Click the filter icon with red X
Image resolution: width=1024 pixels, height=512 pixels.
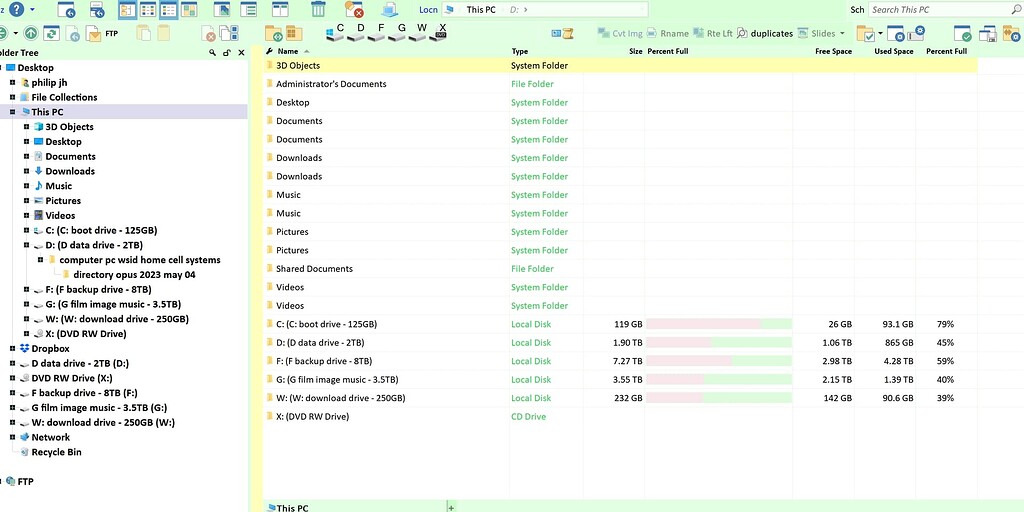pos(354,9)
